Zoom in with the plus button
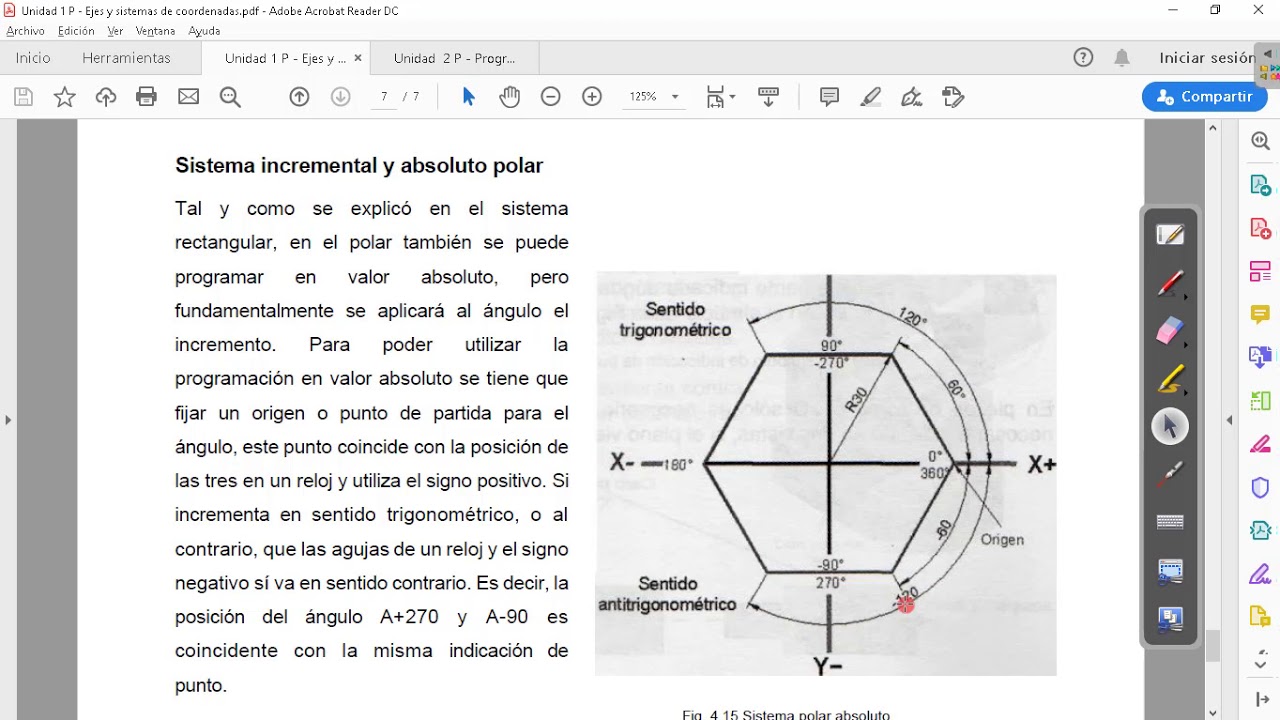The width and height of the screenshot is (1280, 720). [x=592, y=97]
